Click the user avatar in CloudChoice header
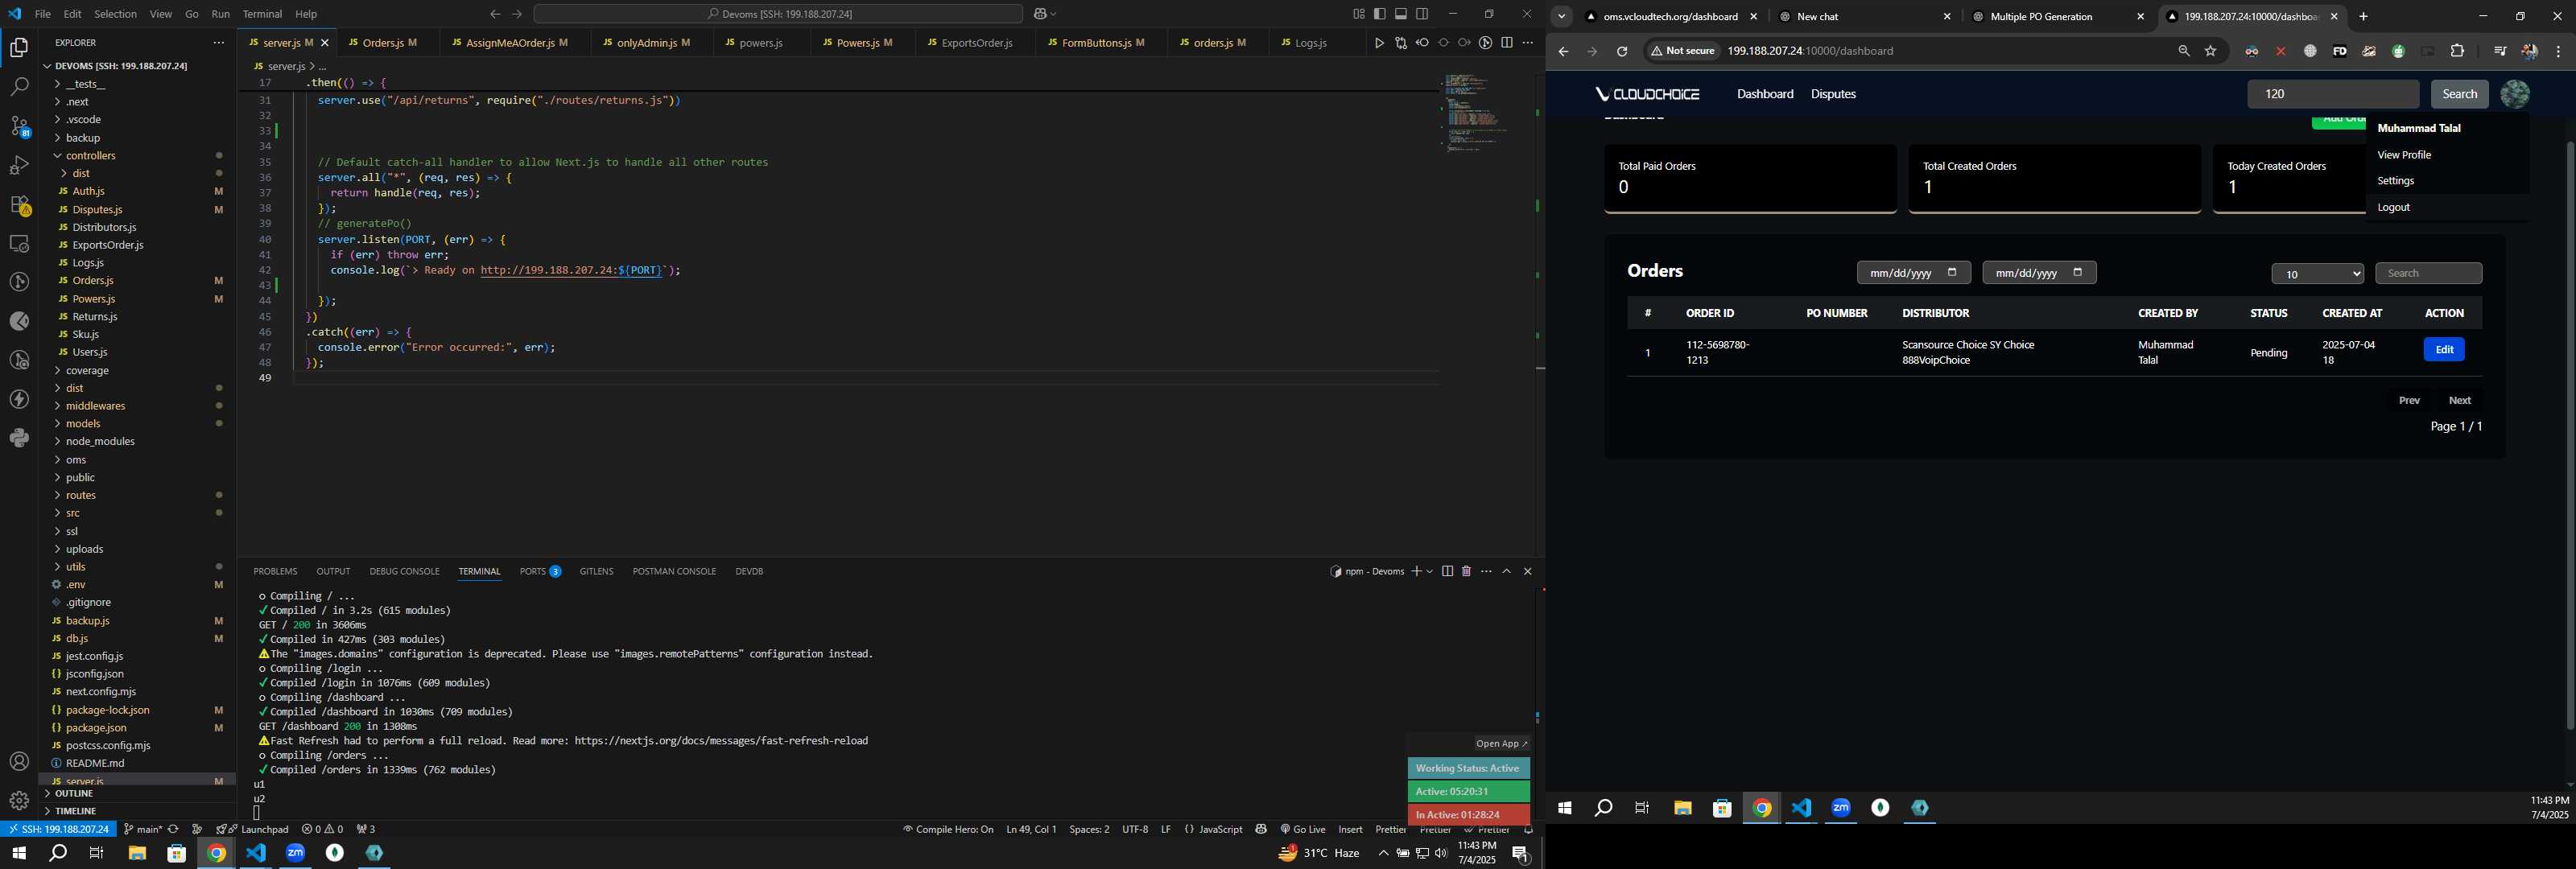 [2515, 94]
